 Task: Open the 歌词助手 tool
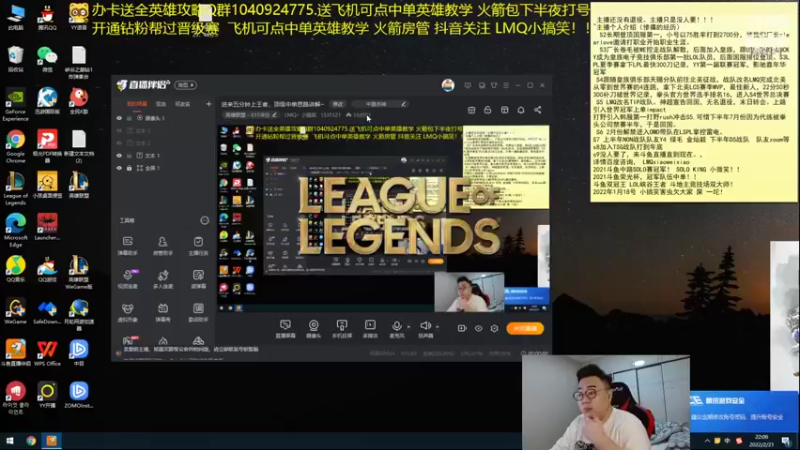coord(198,312)
